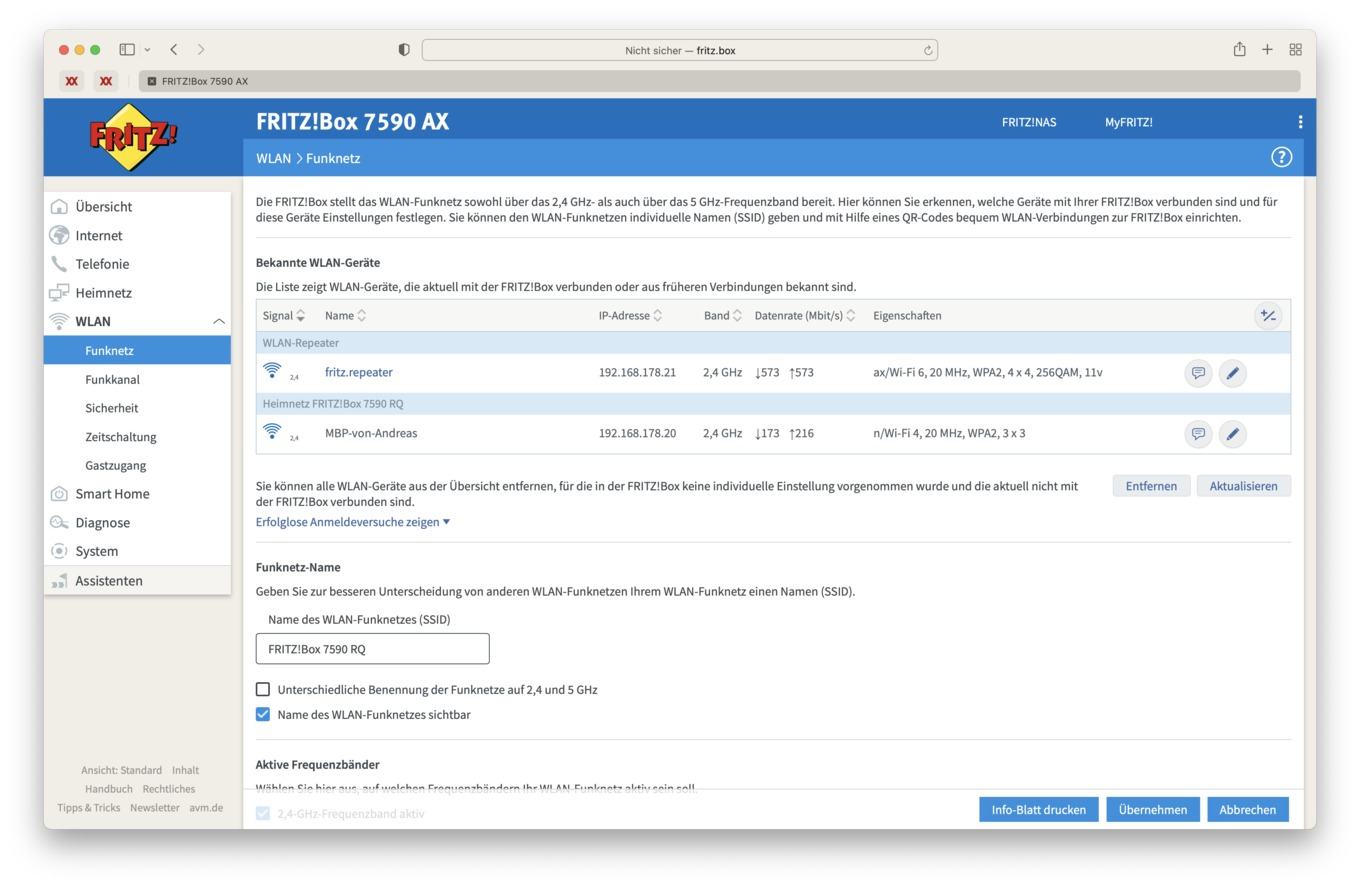1360x887 pixels.
Task: Click signal strength icon for fritz.repeater
Action: (x=272, y=371)
